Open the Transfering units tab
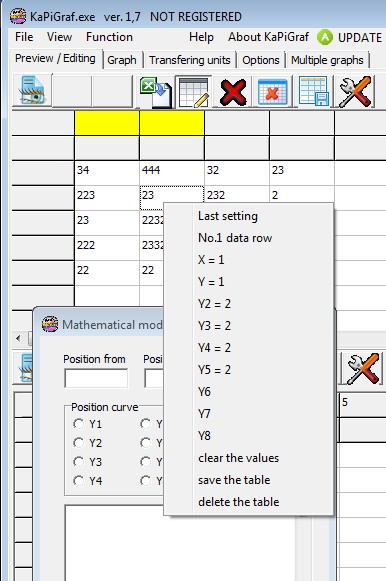386x581 pixels. 190,60
